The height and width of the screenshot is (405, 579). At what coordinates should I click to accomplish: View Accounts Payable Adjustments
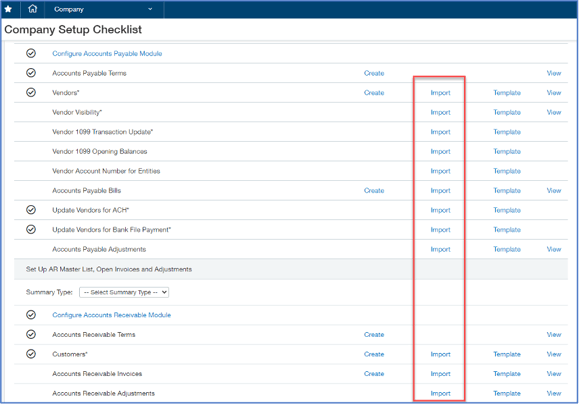(554, 249)
